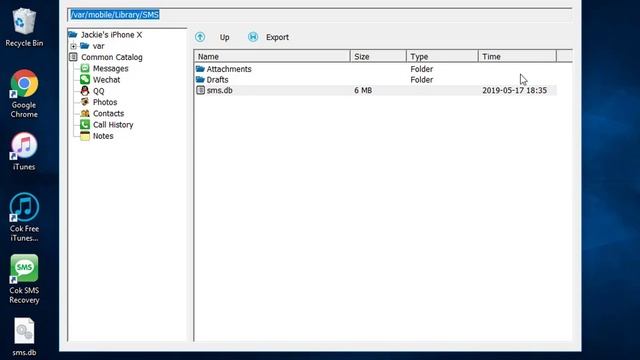Click the sms.db file icon in list
The width and height of the screenshot is (640, 360).
(x=200, y=90)
